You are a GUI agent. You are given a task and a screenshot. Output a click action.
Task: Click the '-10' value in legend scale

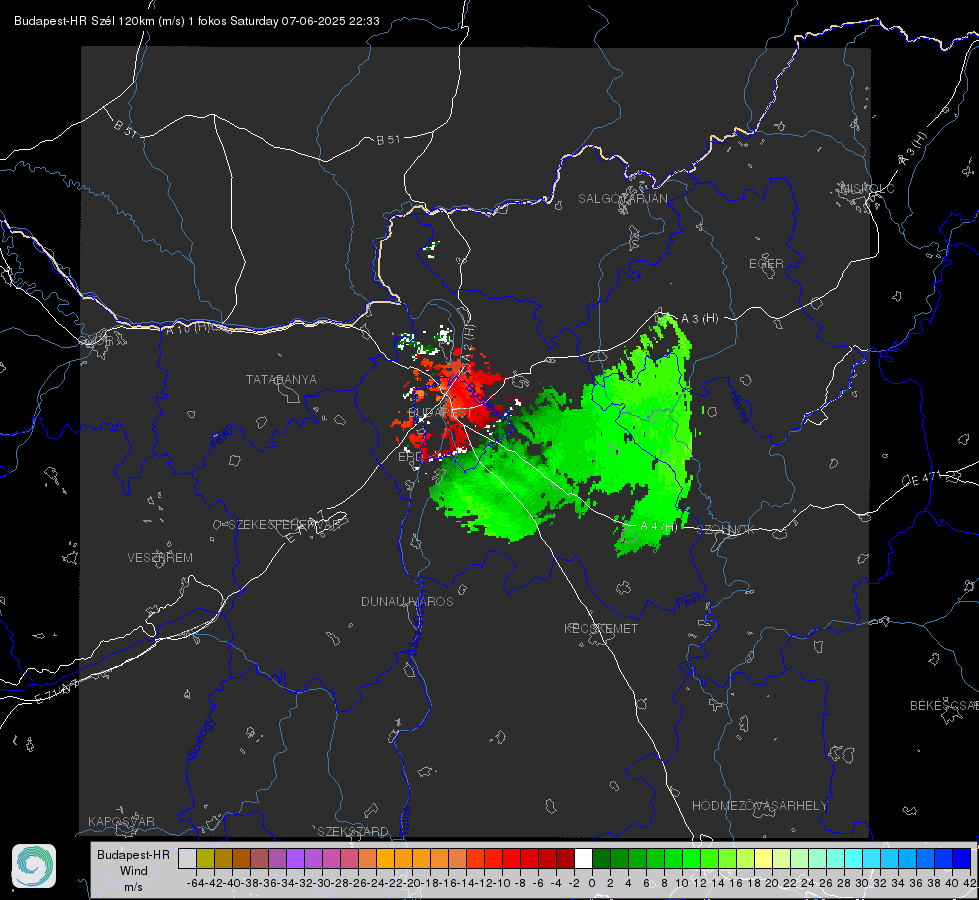coord(502,883)
